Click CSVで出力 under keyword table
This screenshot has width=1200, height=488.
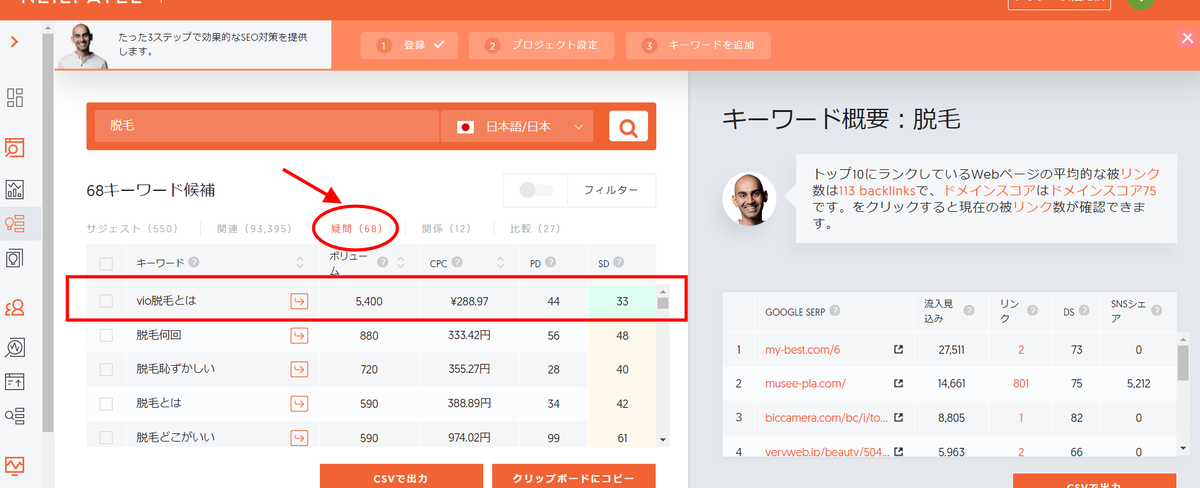[x=401, y=477]
